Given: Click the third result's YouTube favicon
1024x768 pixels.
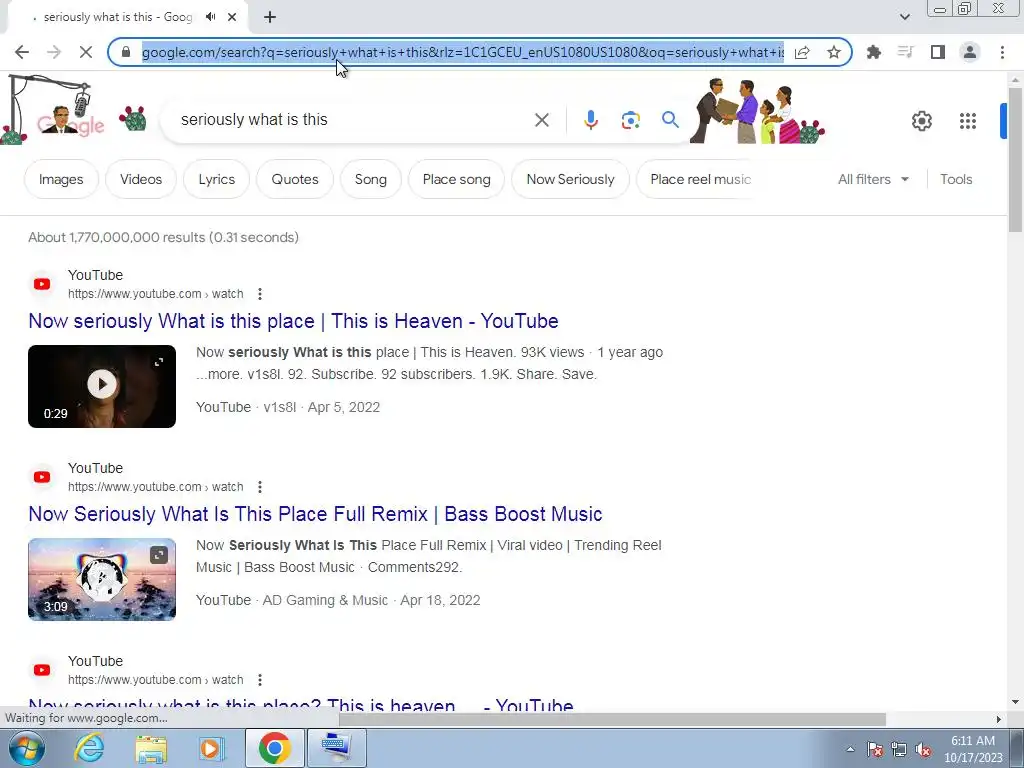Looking at the screenshot, I should (x=42, y=670).
